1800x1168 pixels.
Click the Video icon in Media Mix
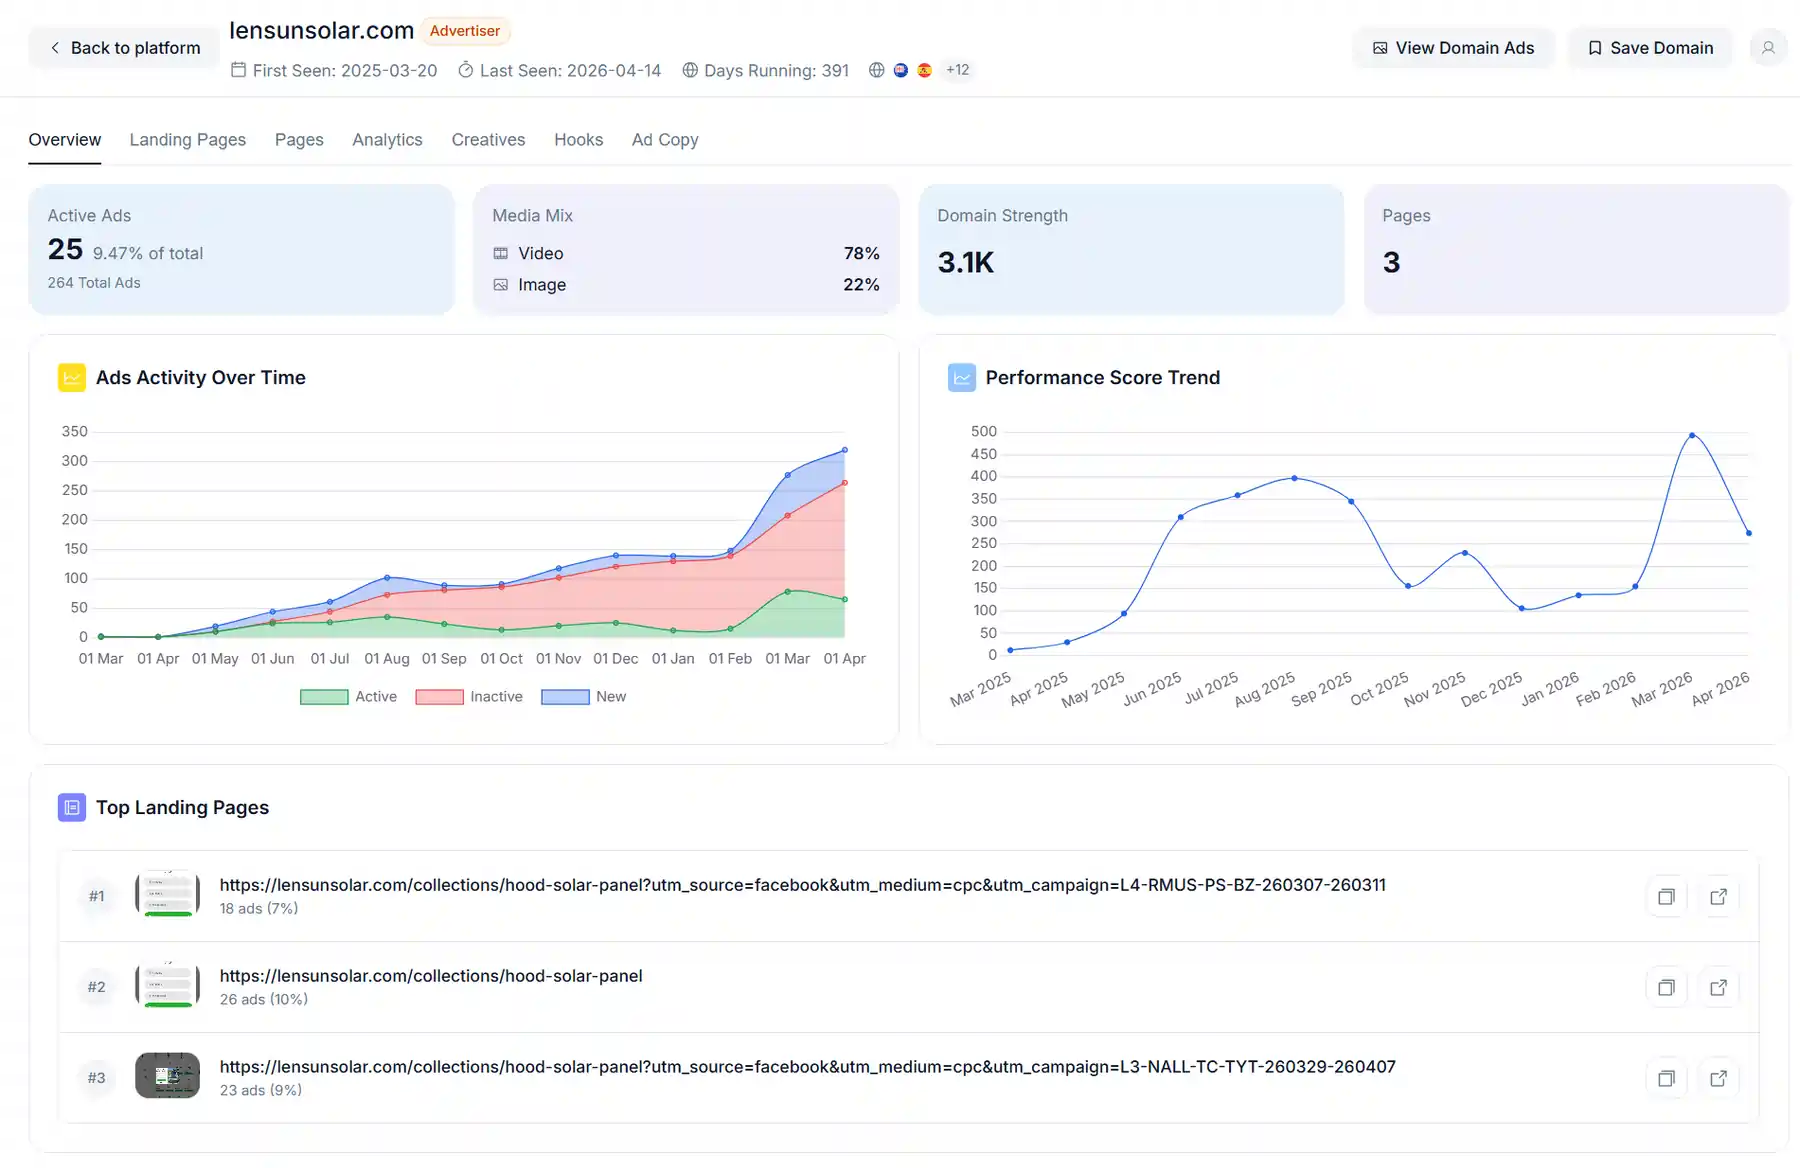tap(501, 253)
